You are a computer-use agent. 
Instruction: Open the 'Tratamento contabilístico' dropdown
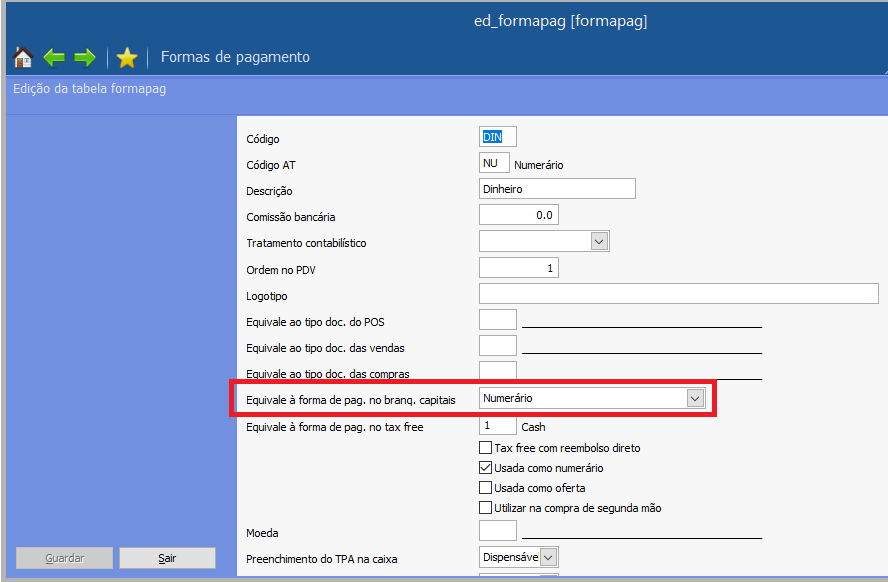599,241
